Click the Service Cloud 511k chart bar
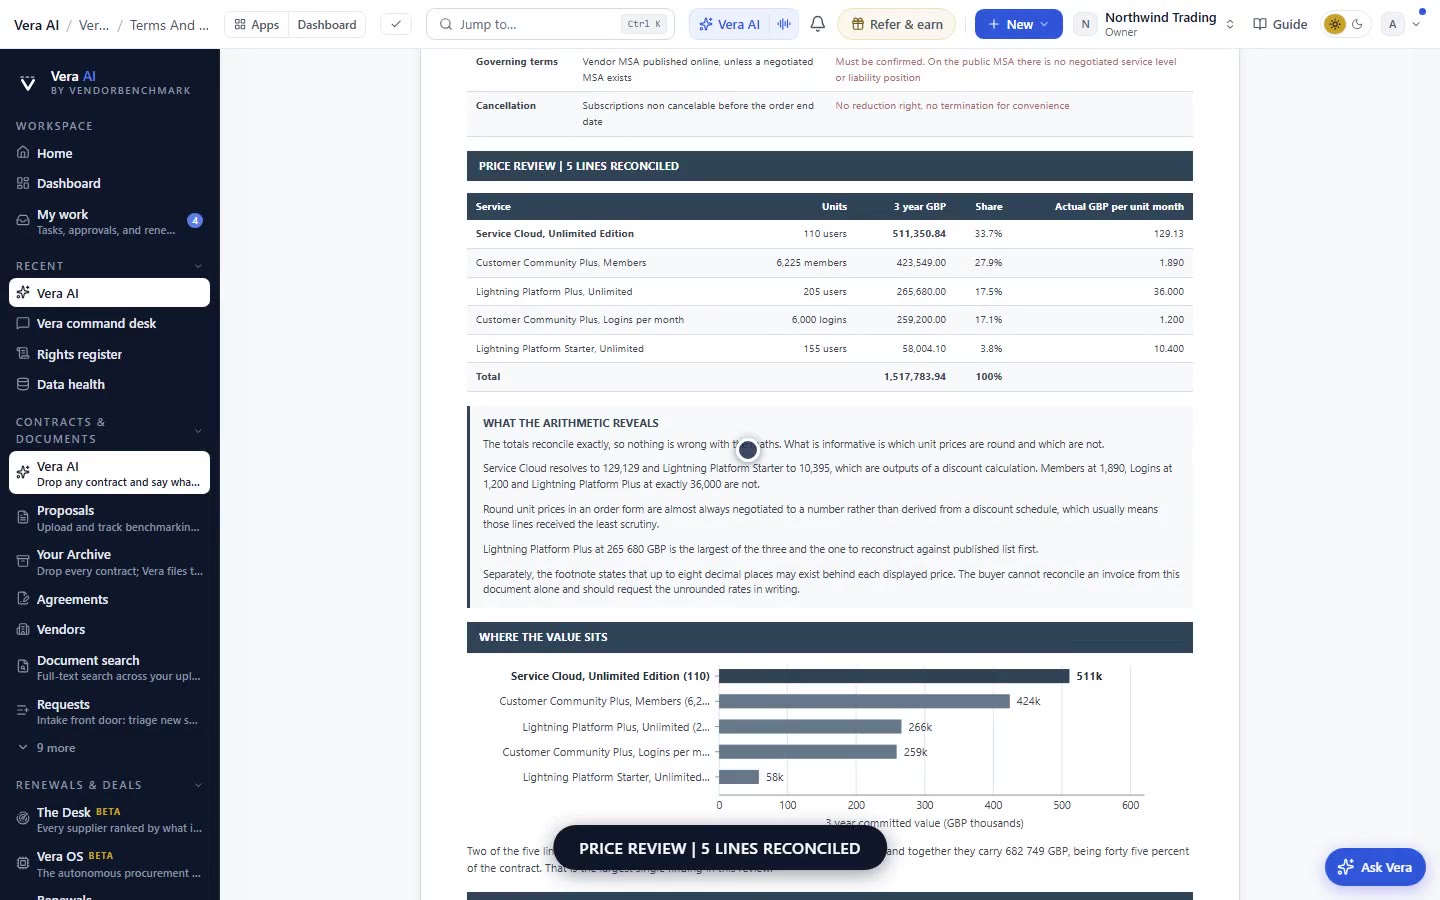This screenshot has height=900, width=1440. [894, 676]
